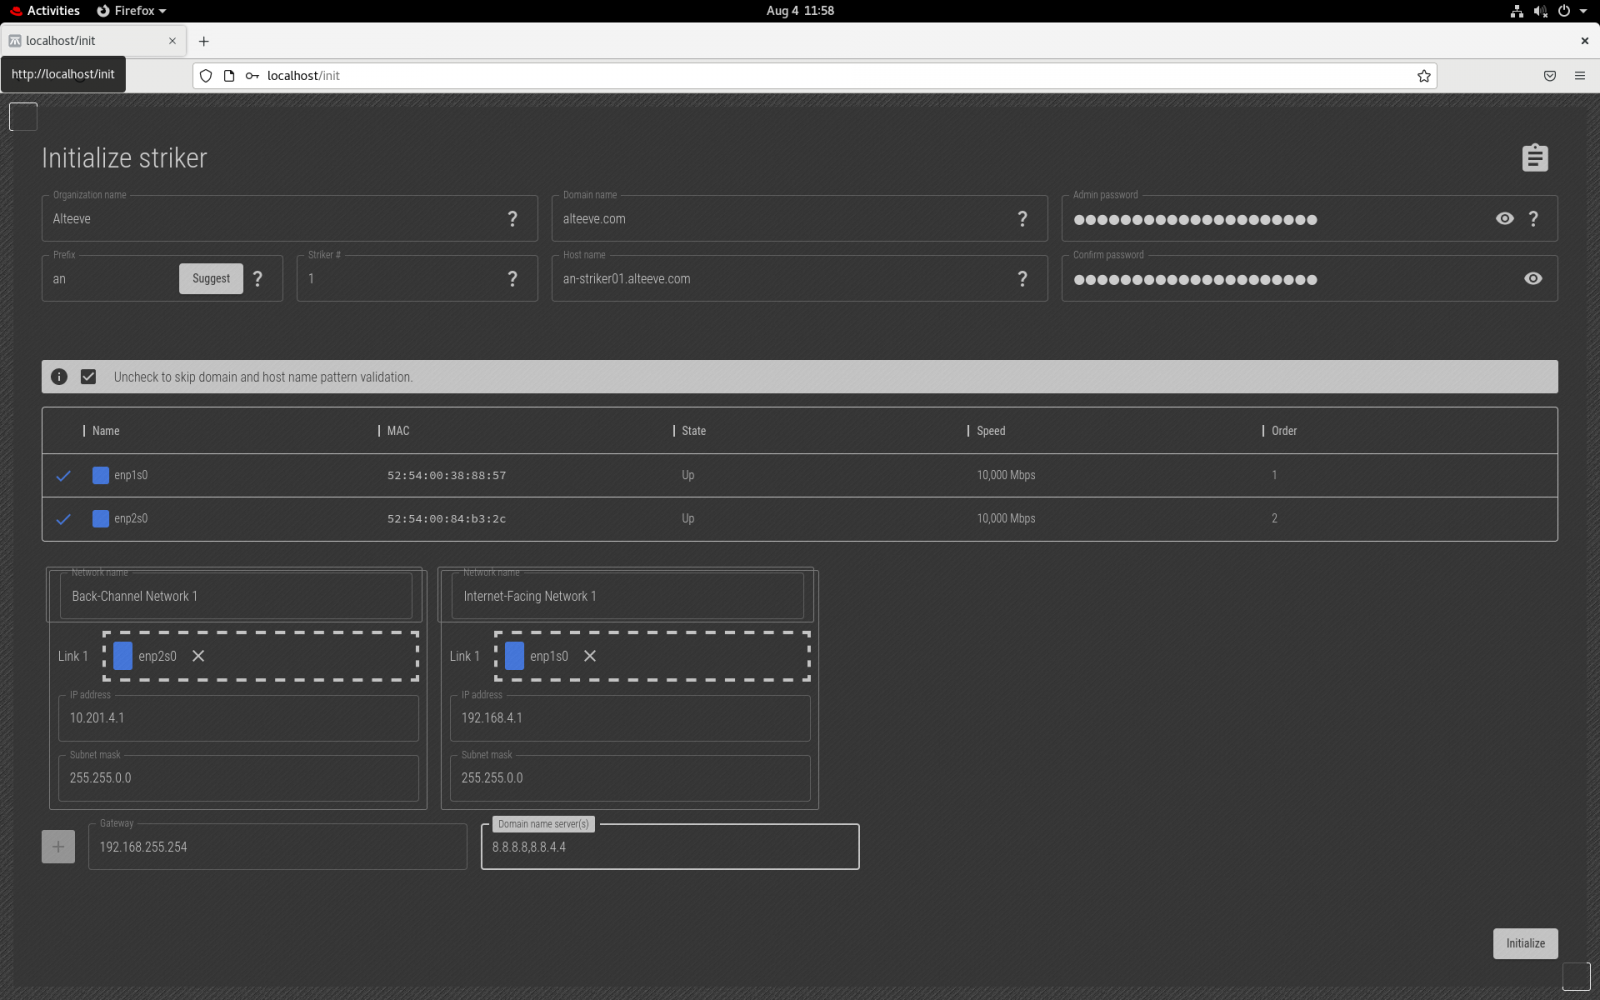The image size is (1600, 1000).
Task: Open help for Organization name field
Action: tap(512, 219)
